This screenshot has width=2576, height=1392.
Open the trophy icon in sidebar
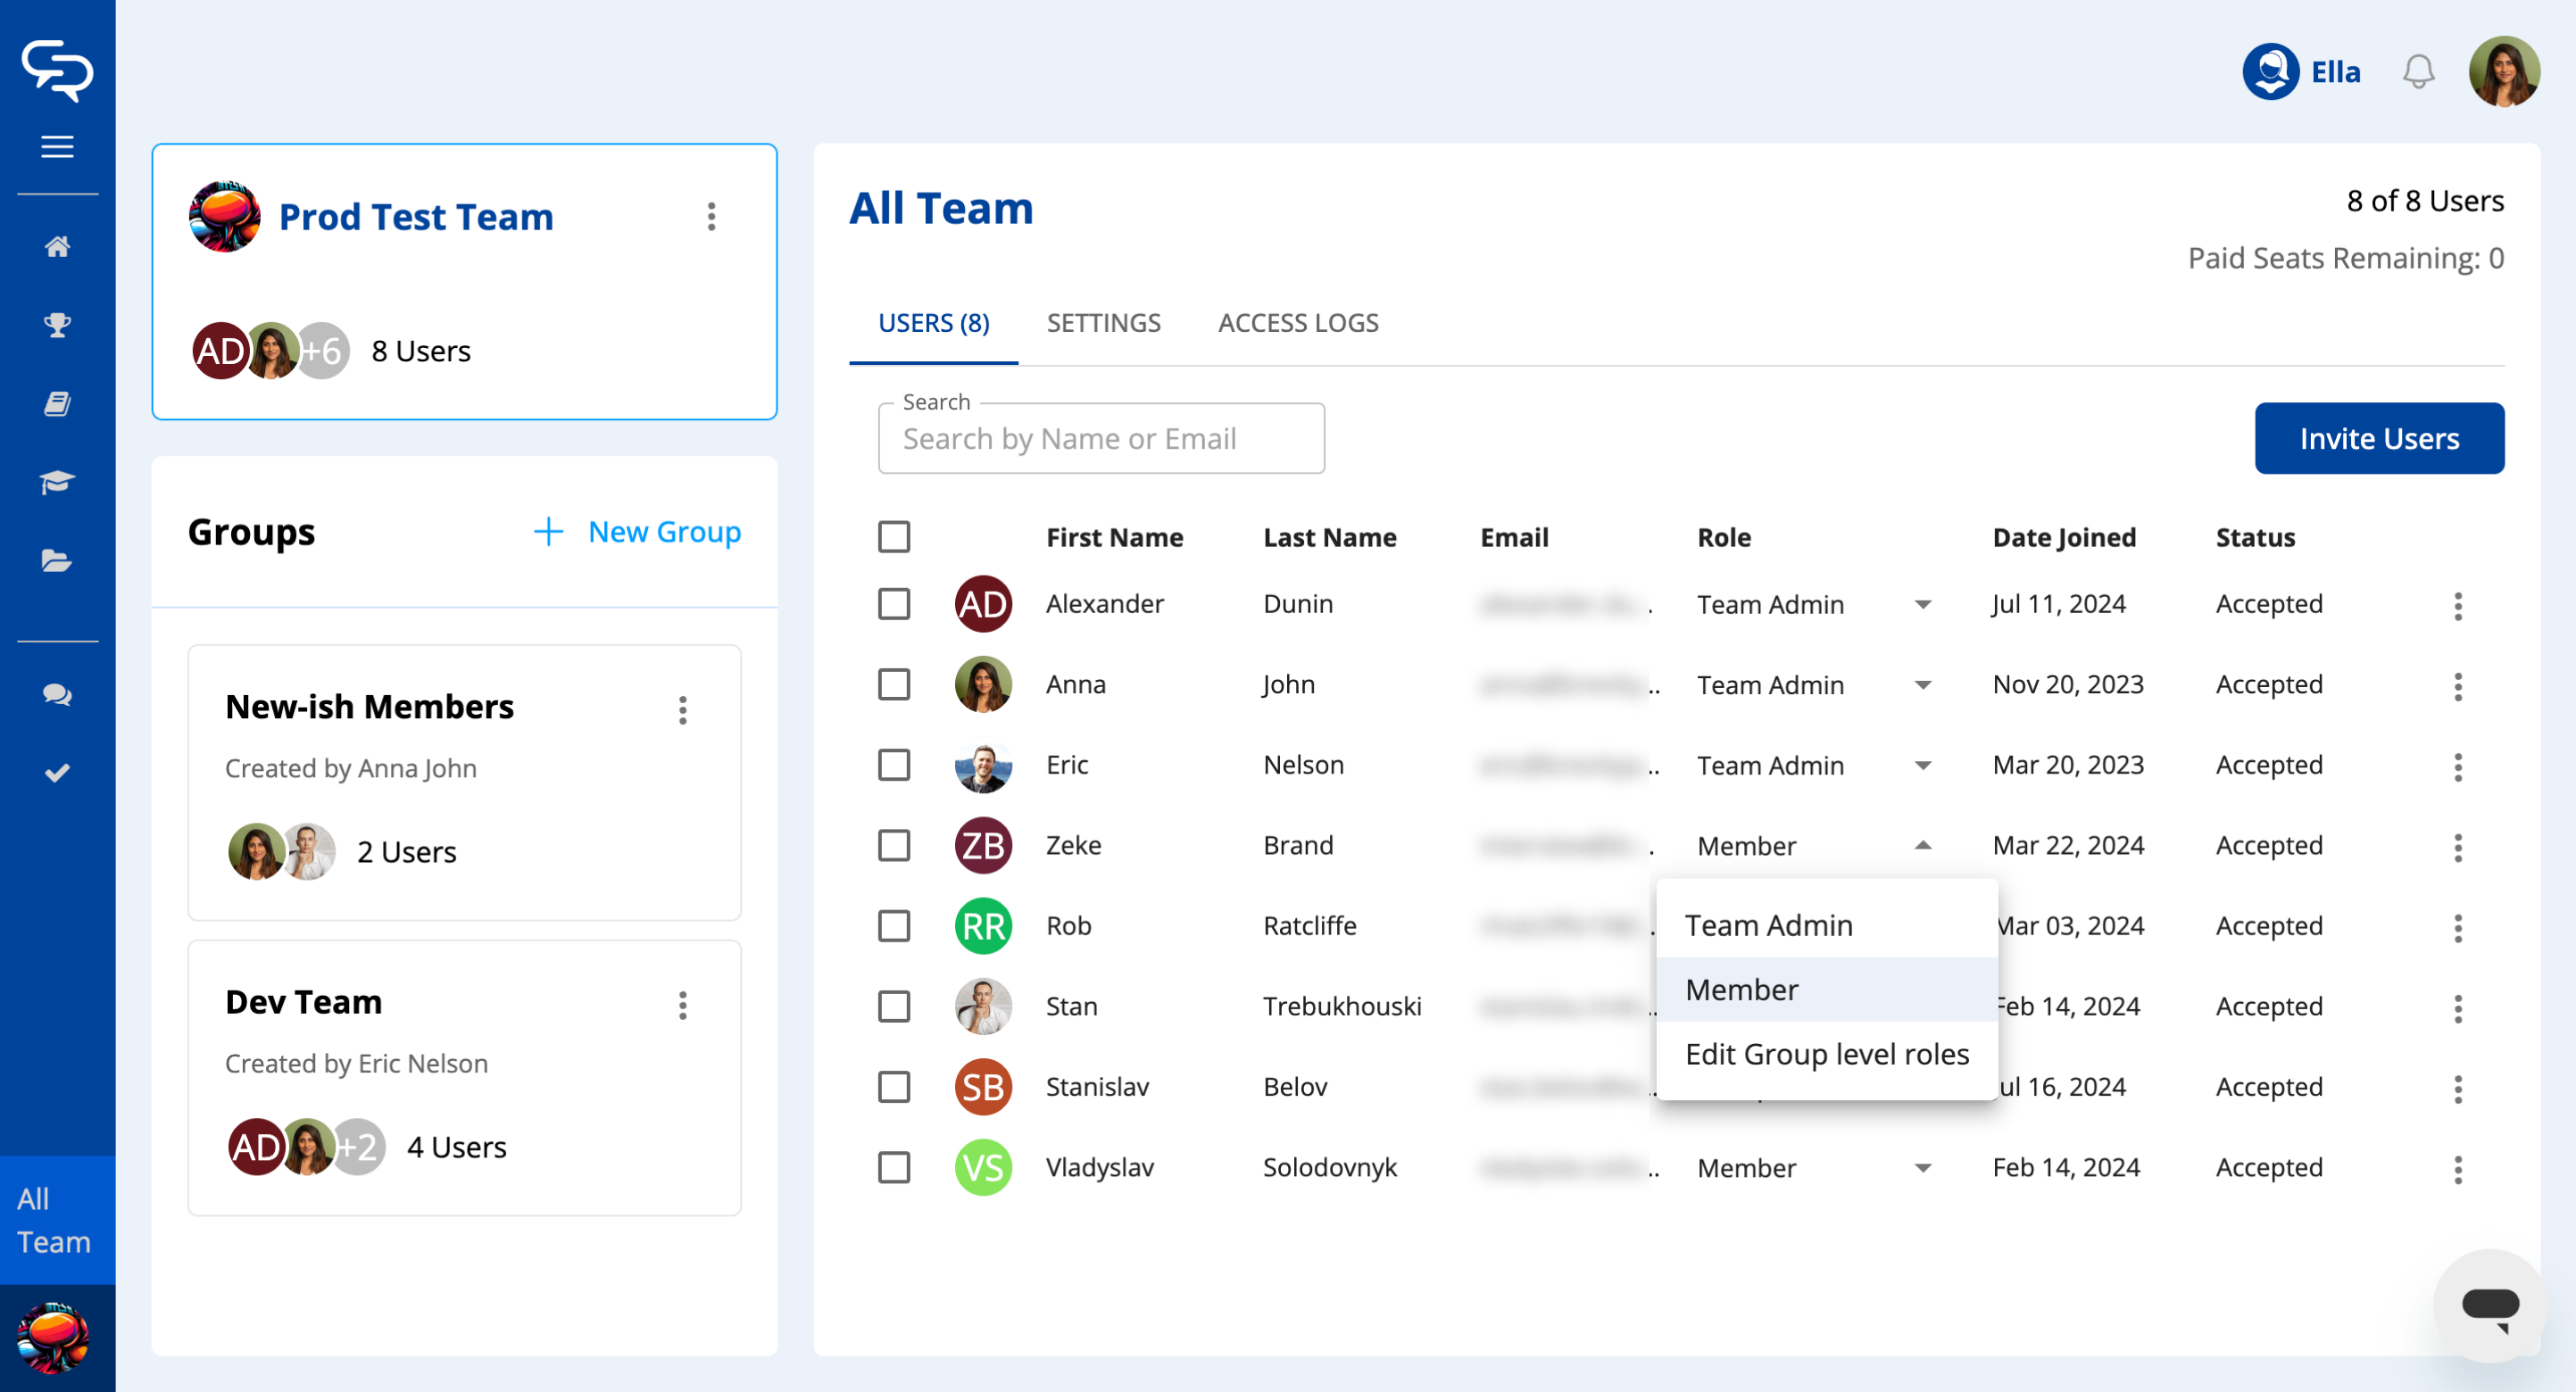pos(57,325)
